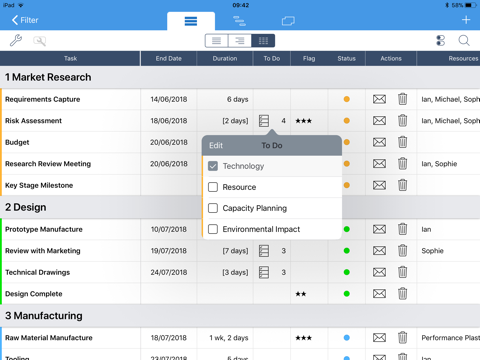Email the Review with Marketing task

pos(379,251)
